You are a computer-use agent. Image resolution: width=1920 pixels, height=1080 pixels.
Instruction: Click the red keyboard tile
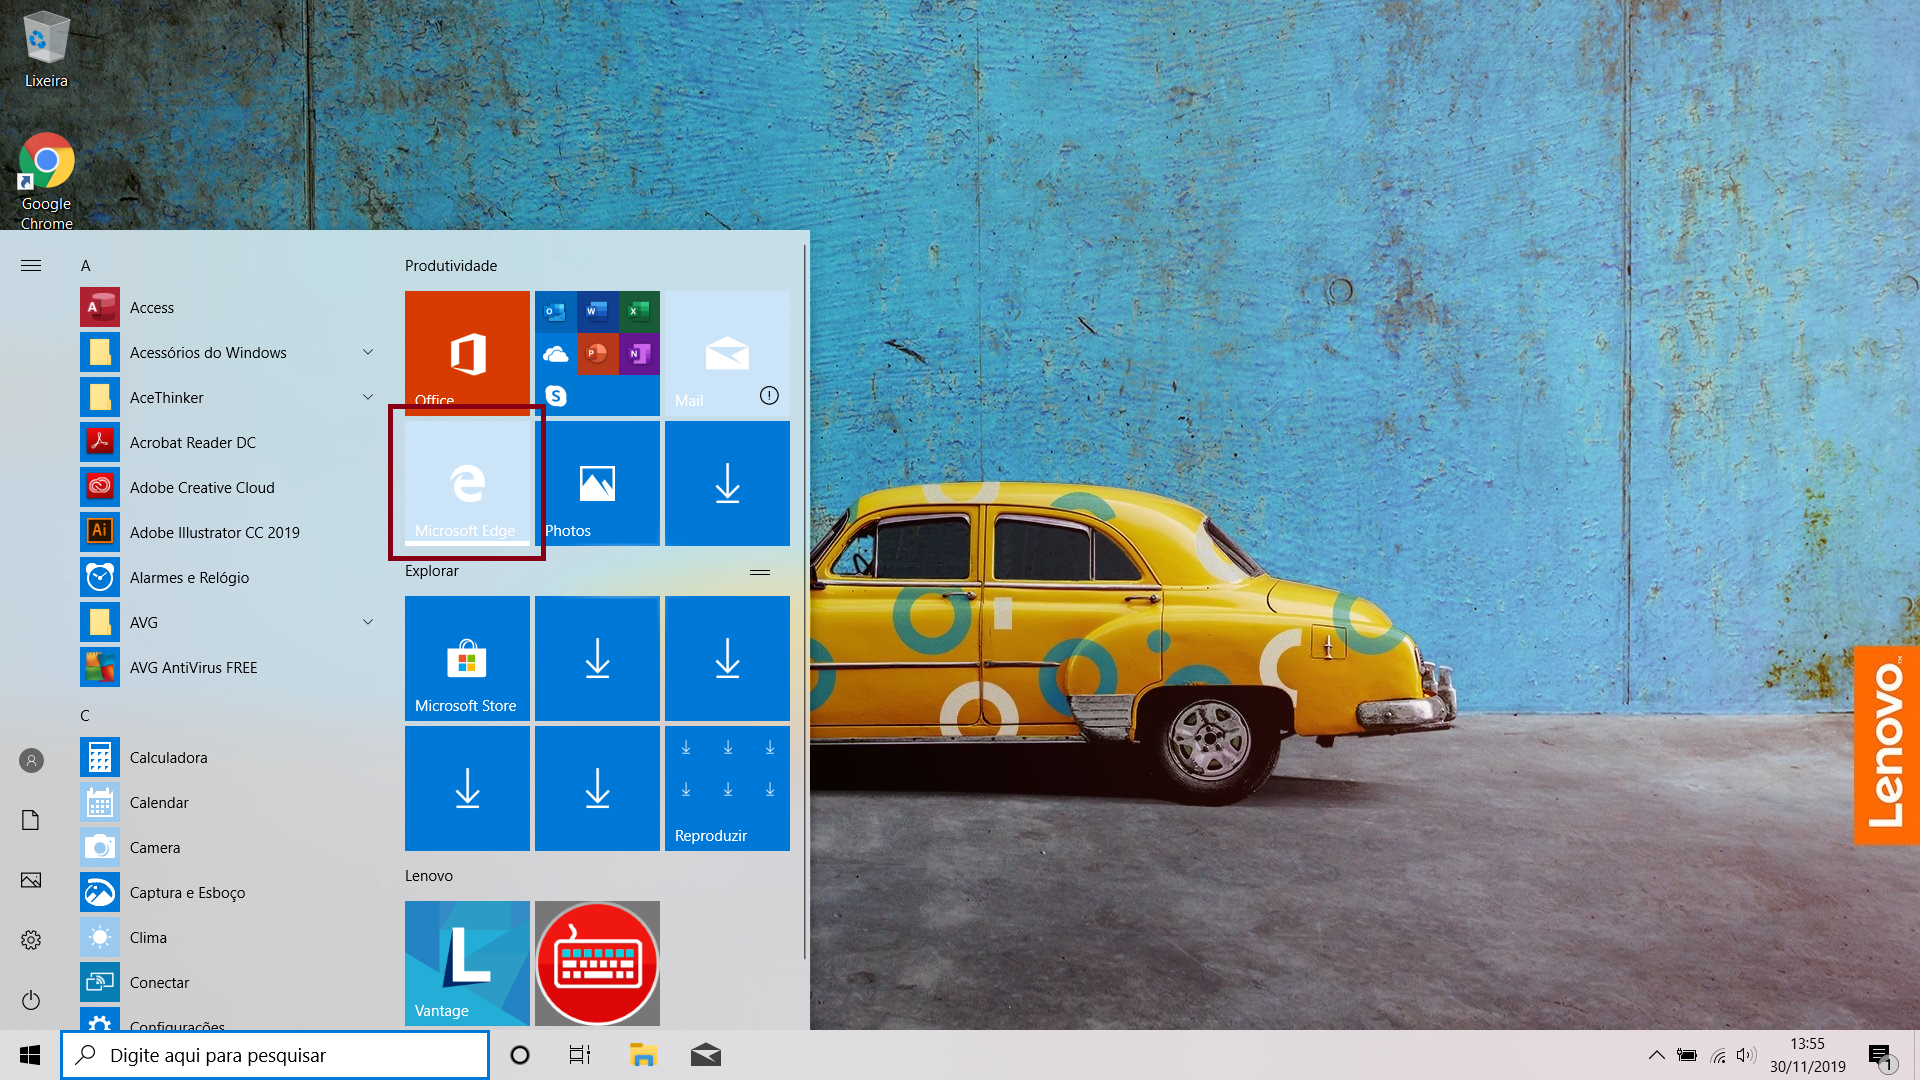click(x=597, y=962)
